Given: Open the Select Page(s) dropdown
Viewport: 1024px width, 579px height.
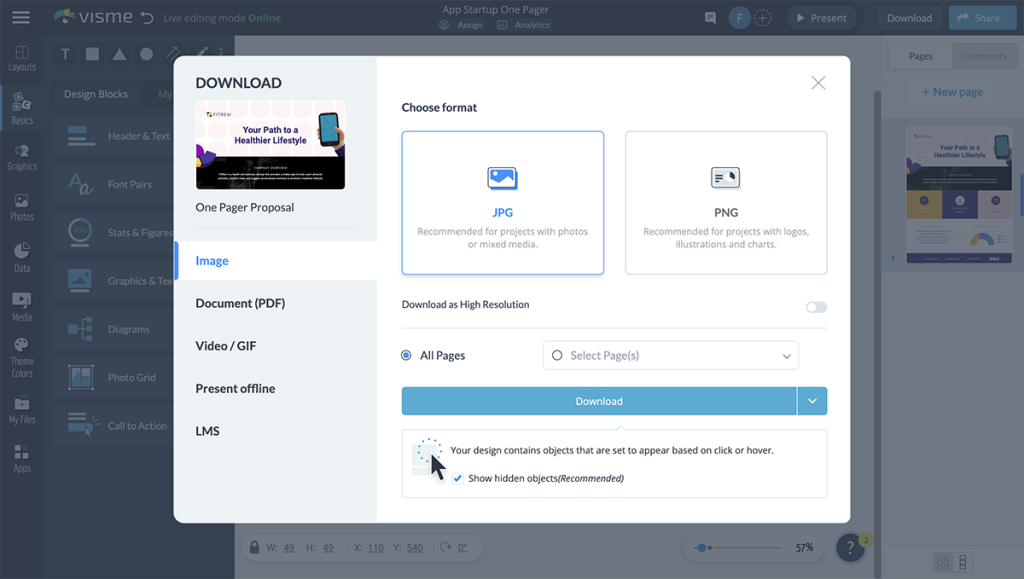Looking at the screenshot, I should coord(670,355).
